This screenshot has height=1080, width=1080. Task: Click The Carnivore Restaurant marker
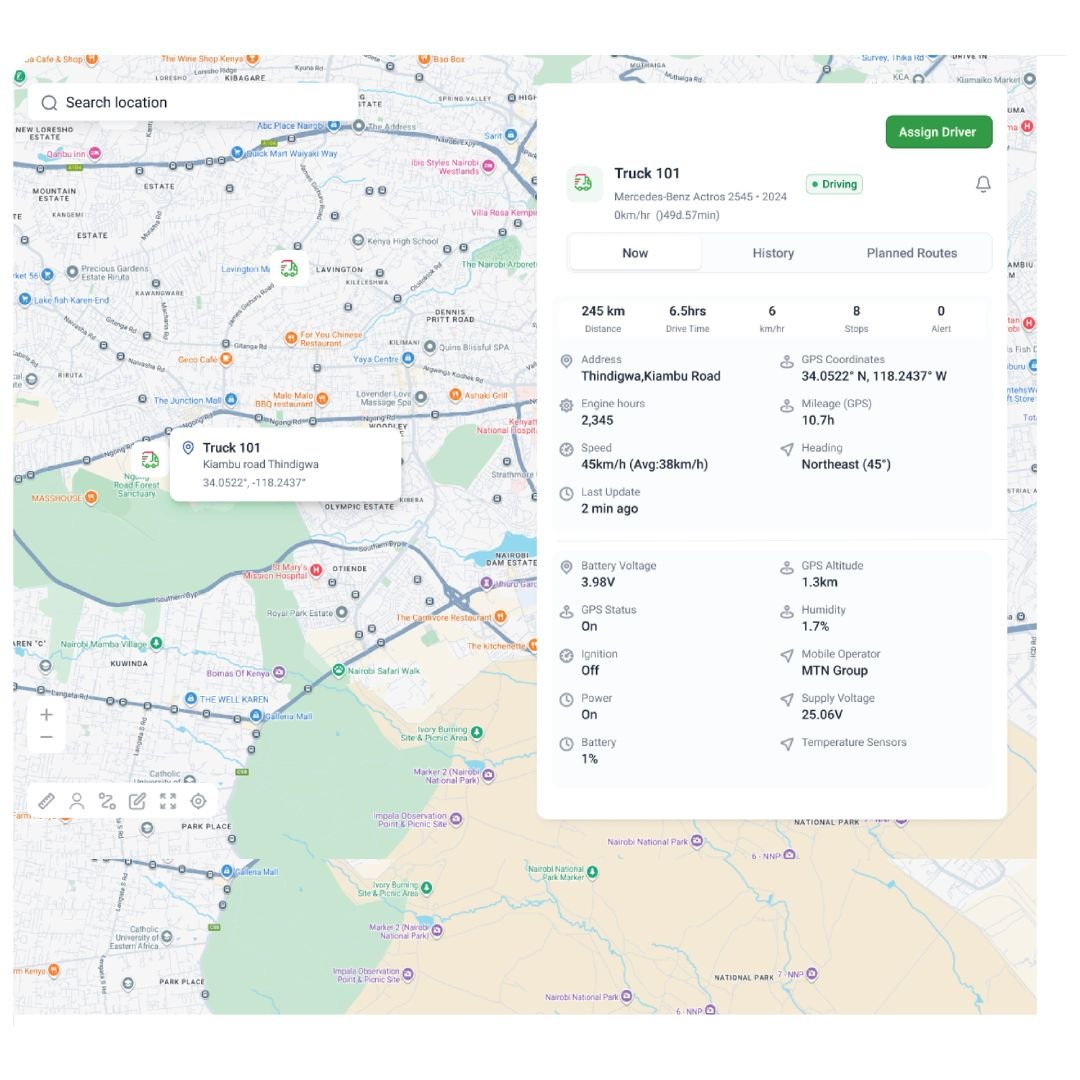click(501, 616)
